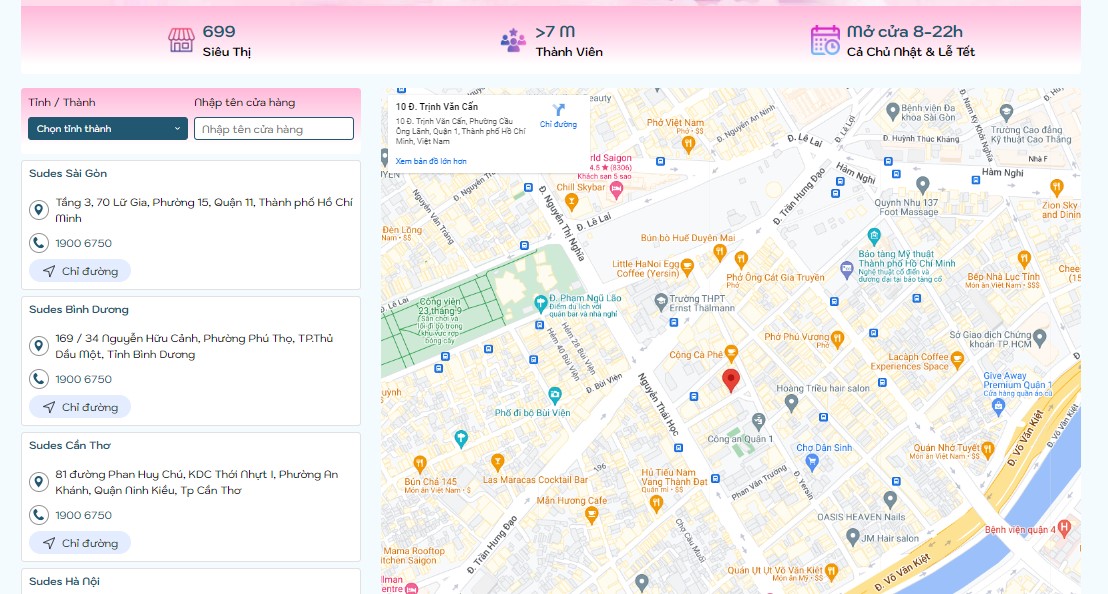
Task: Call 1900 6750 for Sudes Bình Dương
Action: point(83,379)
